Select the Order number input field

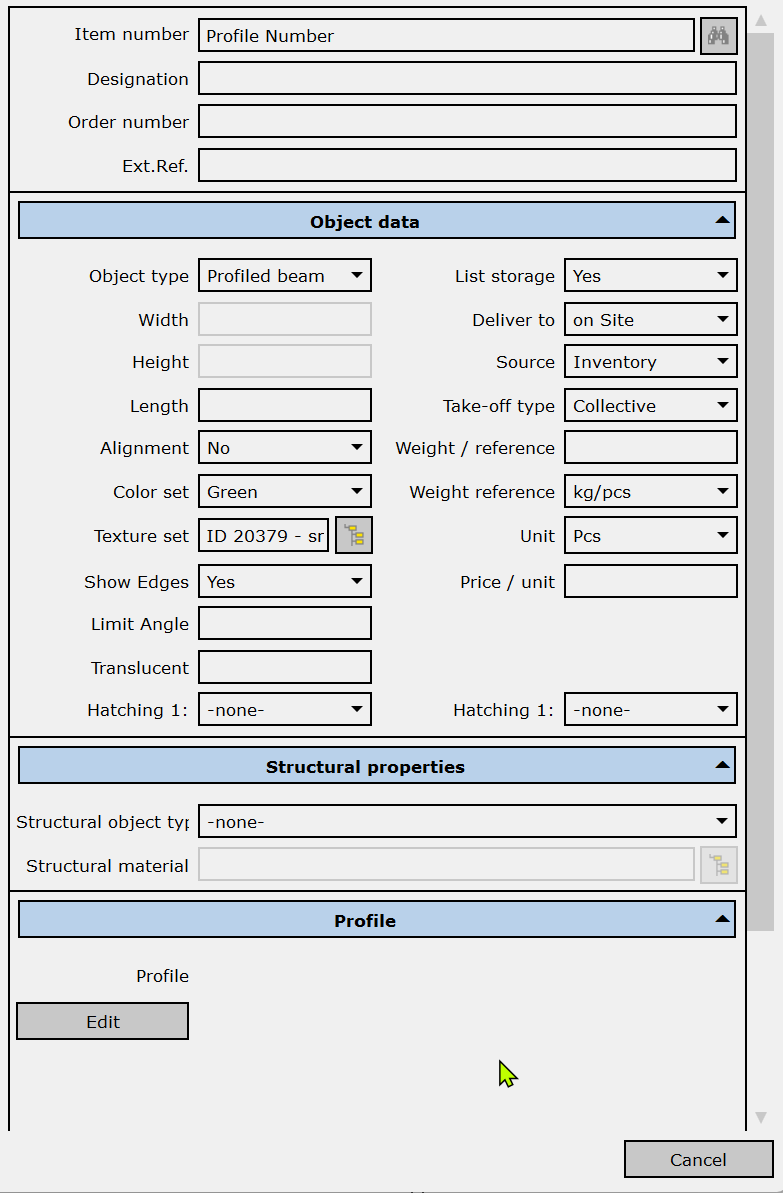tap(467, 122)
